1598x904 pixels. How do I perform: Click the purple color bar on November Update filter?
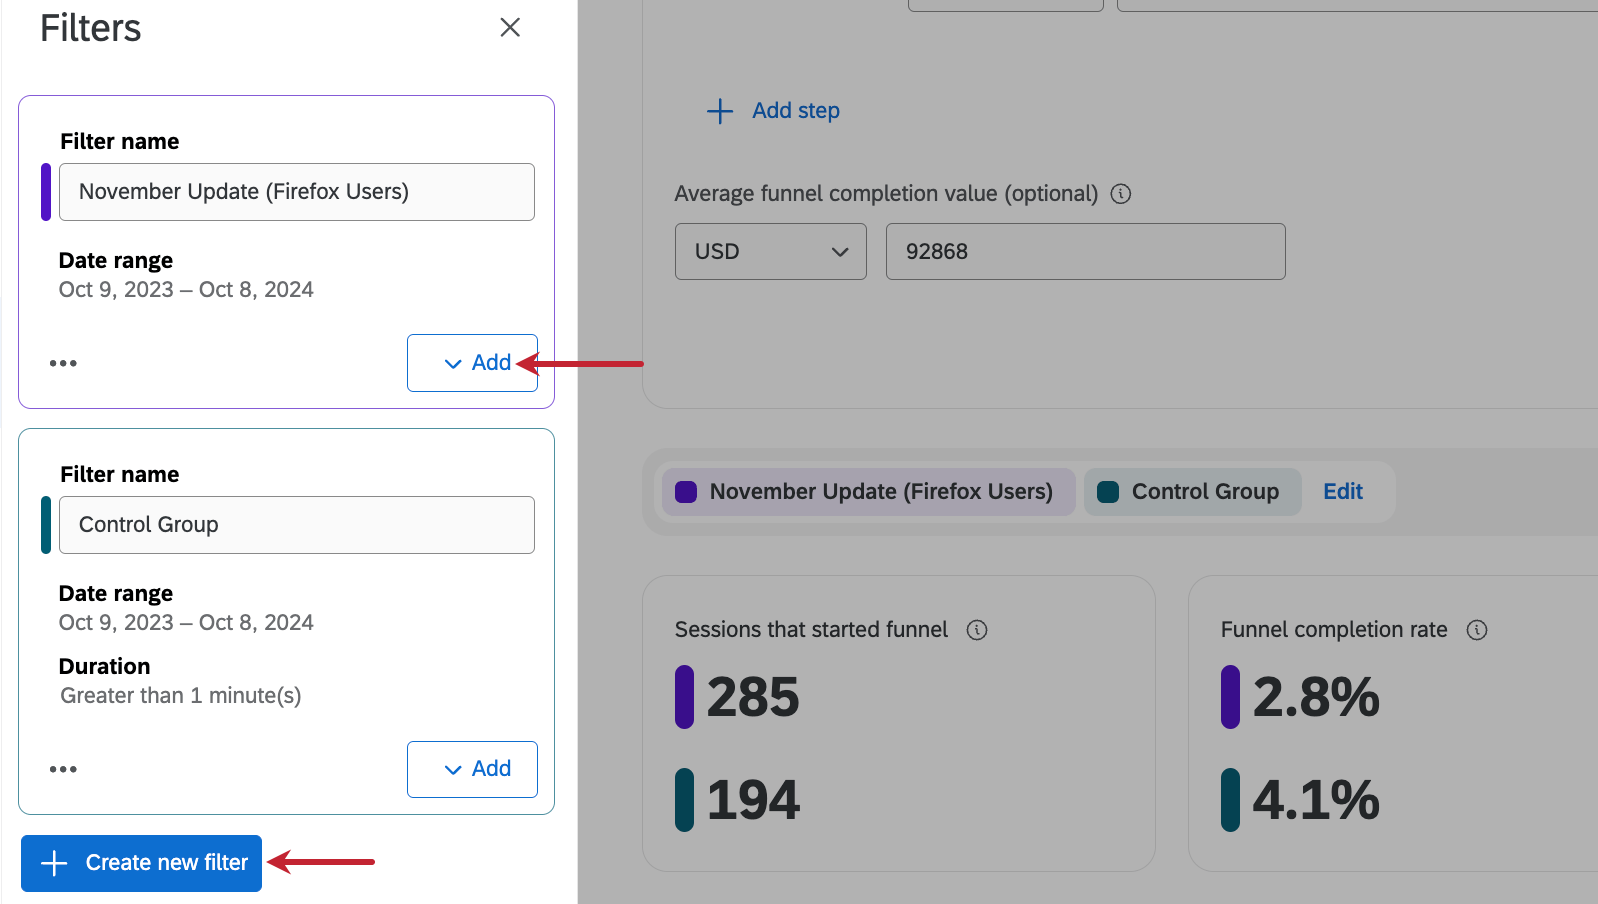[x=46, y=192]
